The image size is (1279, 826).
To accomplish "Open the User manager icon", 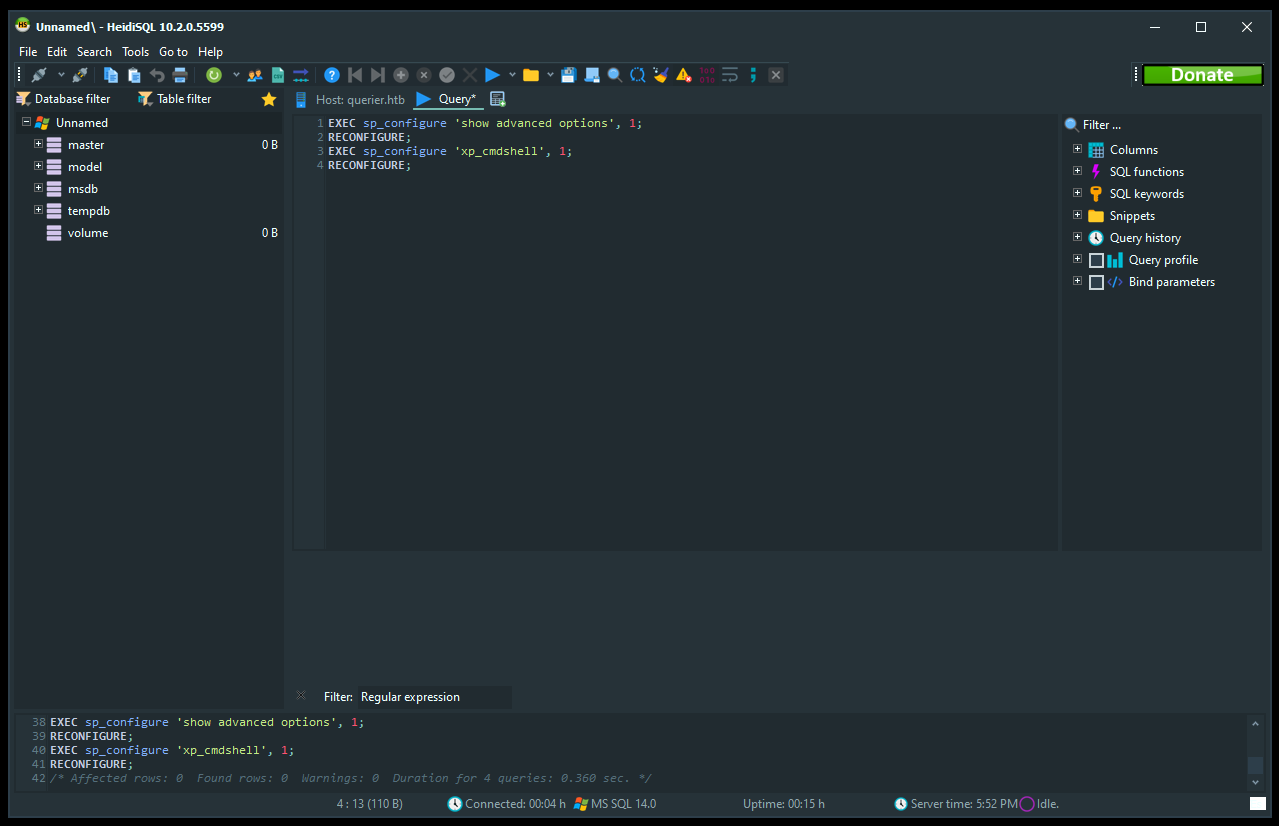I will [255, 75].
